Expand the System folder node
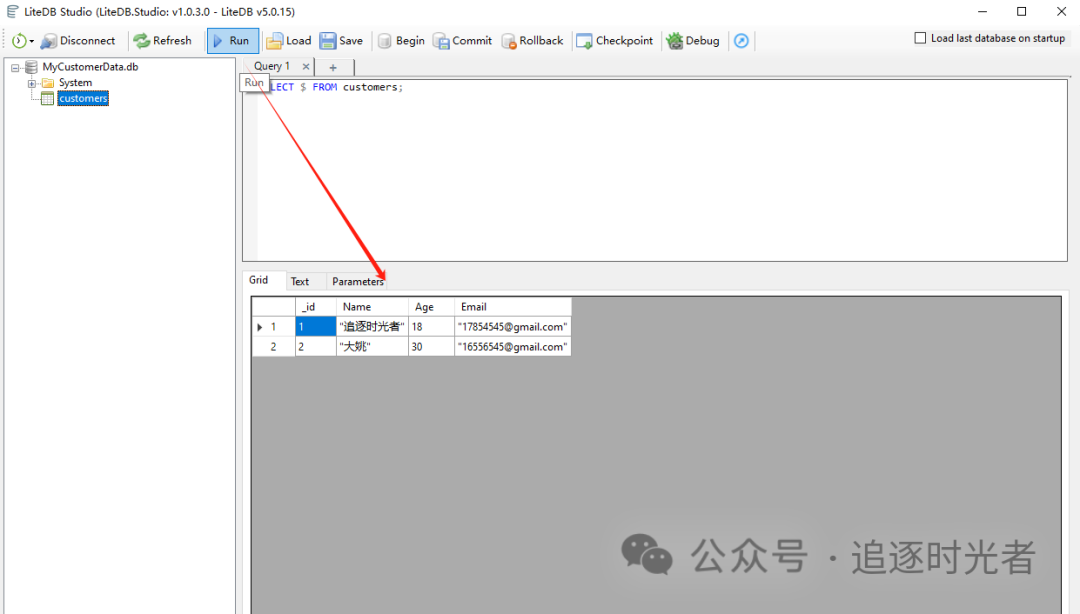This screenshot has width=1080, height=614. [x=32, y=83]
